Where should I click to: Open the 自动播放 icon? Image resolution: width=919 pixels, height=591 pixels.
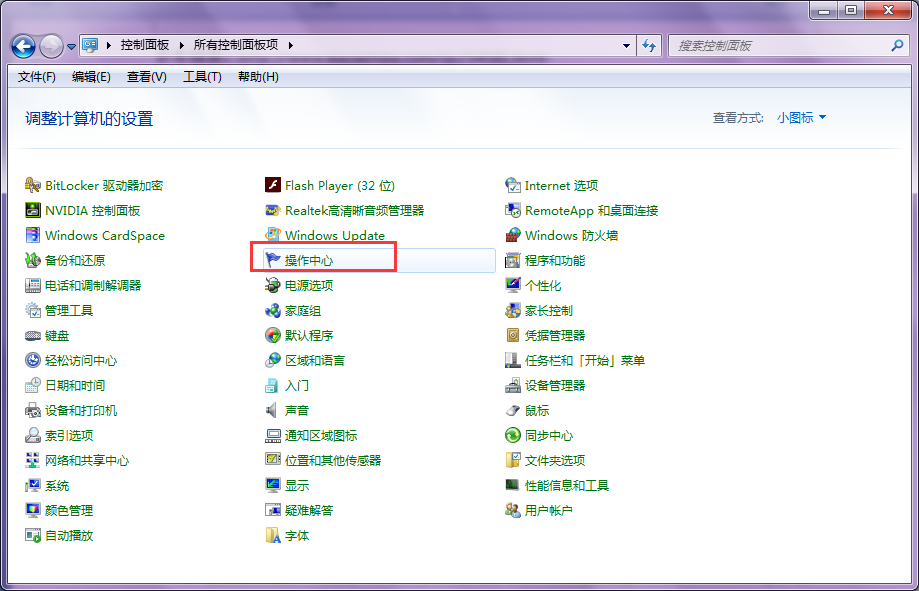tap(32, 535)
